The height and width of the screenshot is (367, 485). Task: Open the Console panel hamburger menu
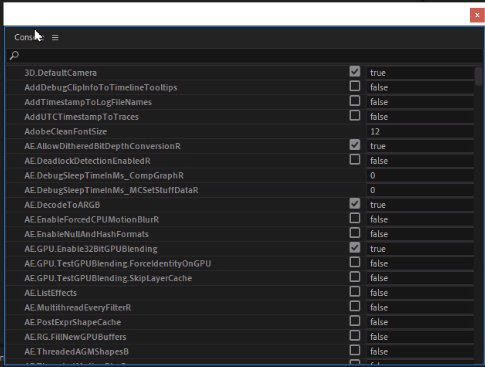pyautogui.click(x=55, y=37)
